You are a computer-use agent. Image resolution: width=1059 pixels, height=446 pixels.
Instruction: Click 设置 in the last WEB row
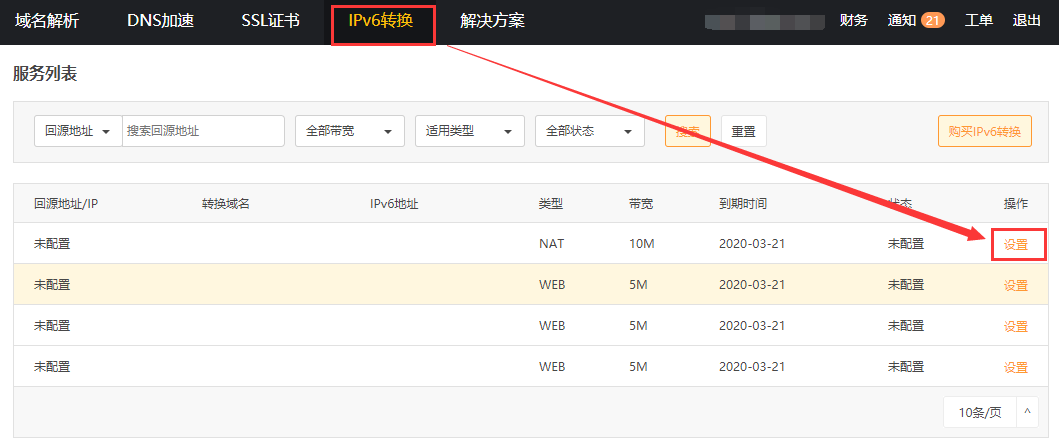pyautogui.click(x=1016, y=367)
